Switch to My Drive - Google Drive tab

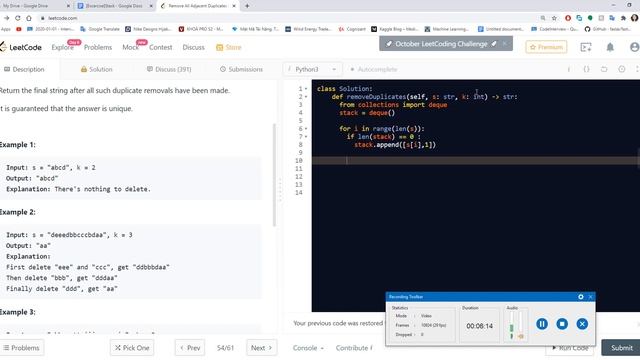coord(36,6)
